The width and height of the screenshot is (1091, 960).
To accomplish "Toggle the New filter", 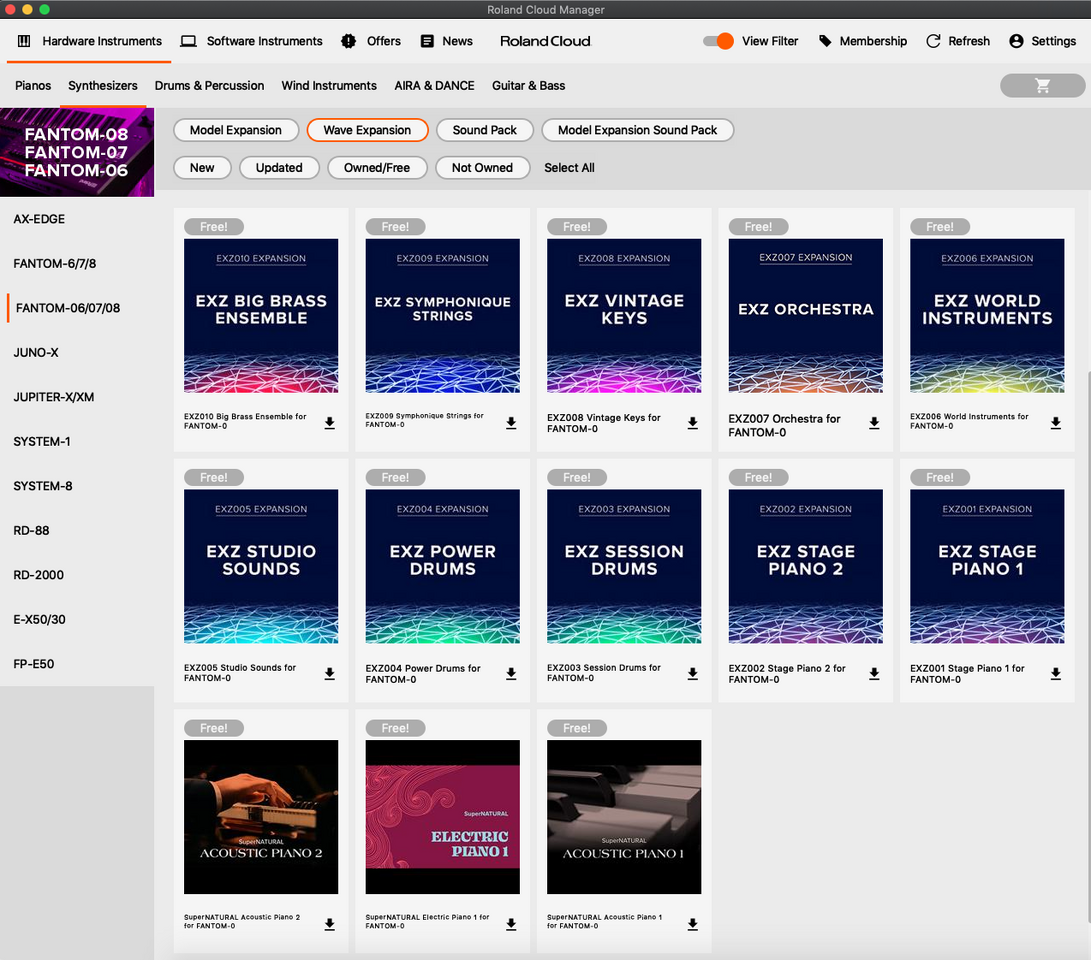I will 202,168.
